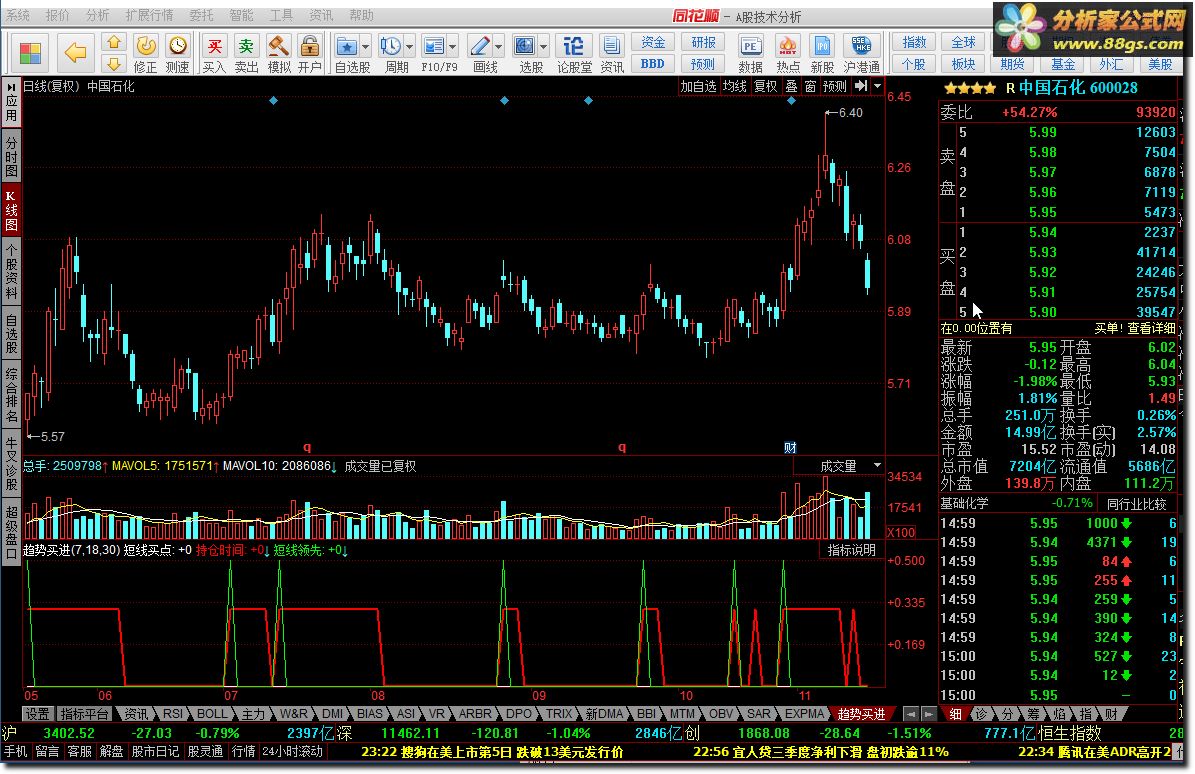Click the 研报 research report button
This screenshot has height=774, width=1195.
pos(703,43)
